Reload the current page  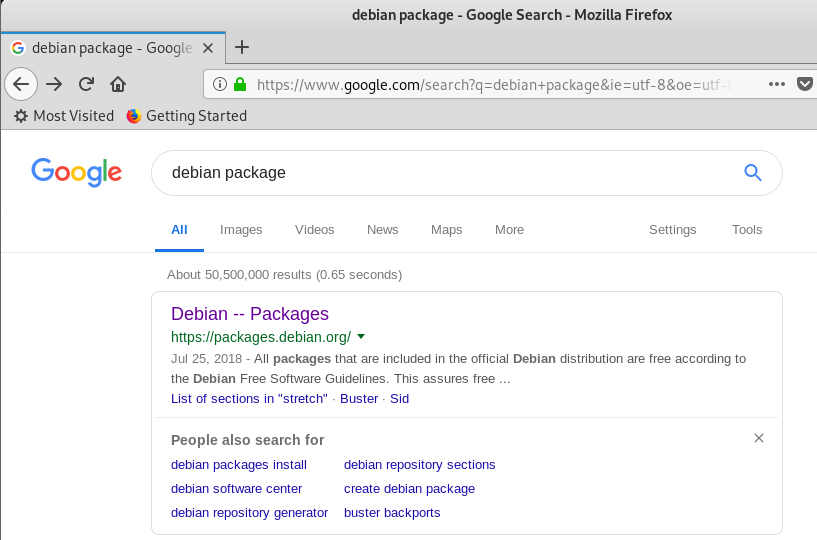point(86,84)
